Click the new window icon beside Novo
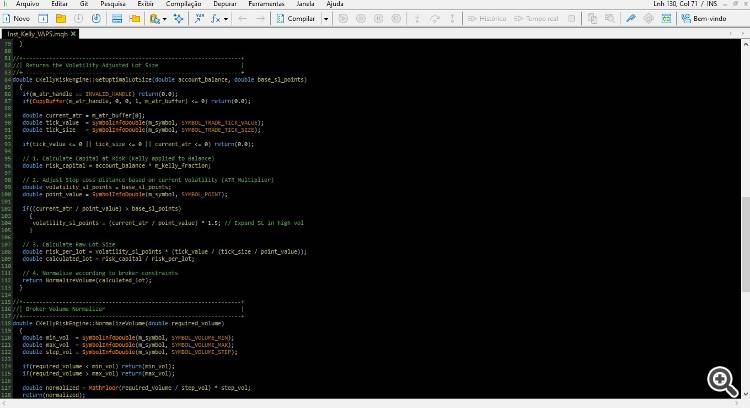This screenshot has height=408, width=750. pos(43,19)
